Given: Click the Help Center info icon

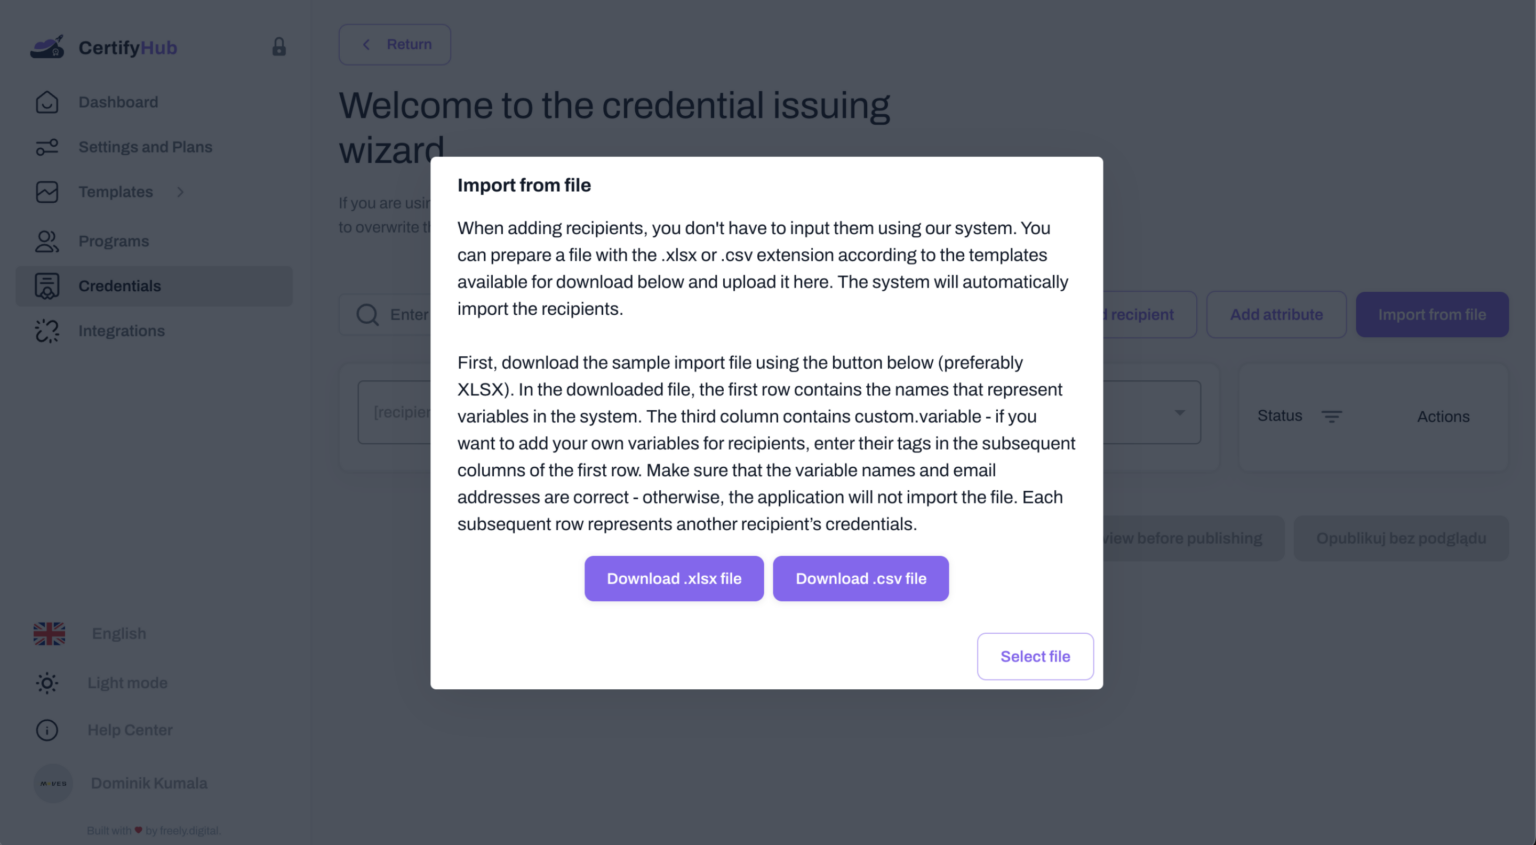Looking at the screenshot, I should pos(47,730).
